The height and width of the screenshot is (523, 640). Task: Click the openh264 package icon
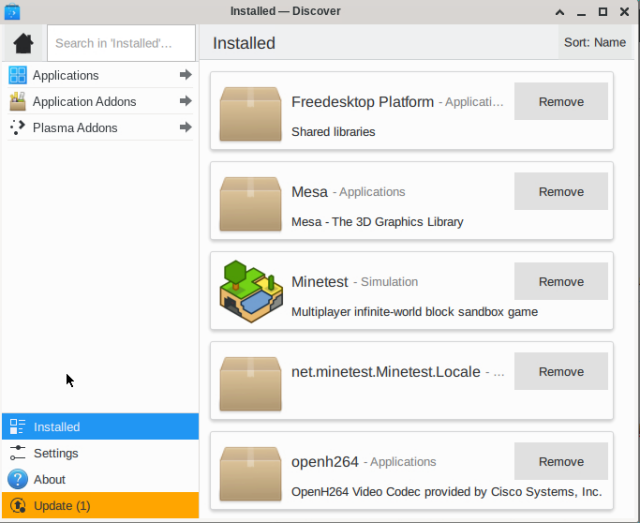(250, 472)
